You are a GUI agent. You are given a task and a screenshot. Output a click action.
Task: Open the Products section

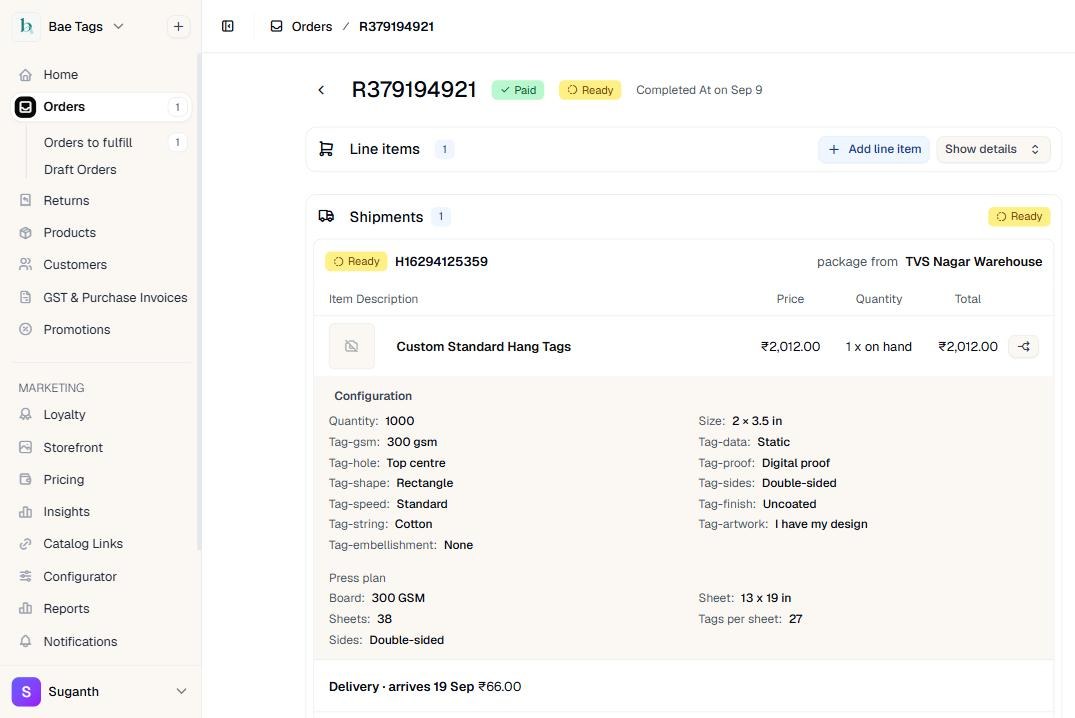pos(69,232)
